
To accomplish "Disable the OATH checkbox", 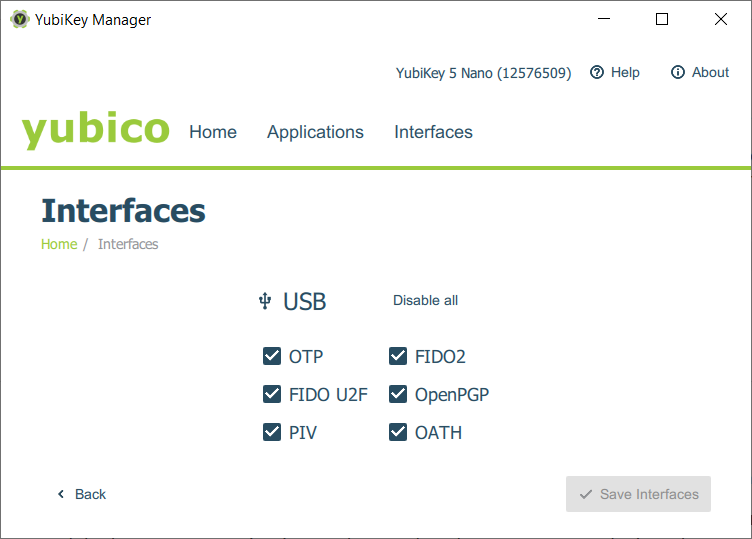I will pos(398,433).
